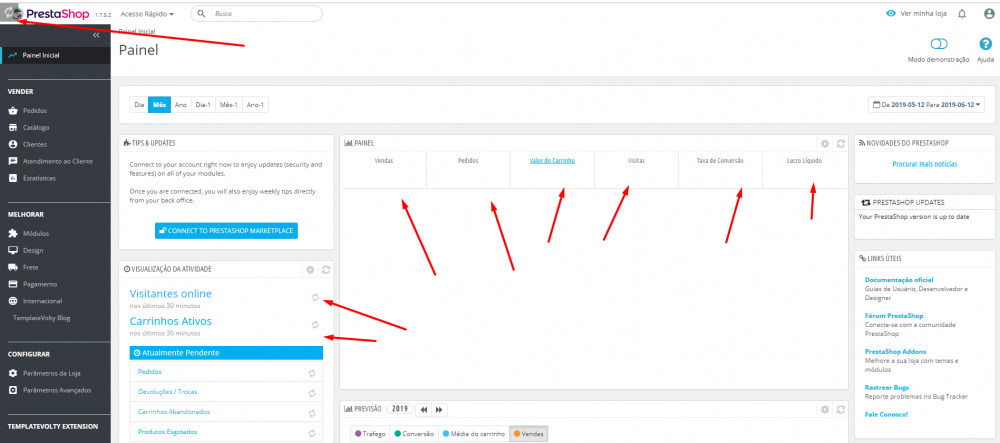This screenshot has height=443, width=1000.
Task: Click Carrinhos Abandonados row
Action: tap(226, 412)
